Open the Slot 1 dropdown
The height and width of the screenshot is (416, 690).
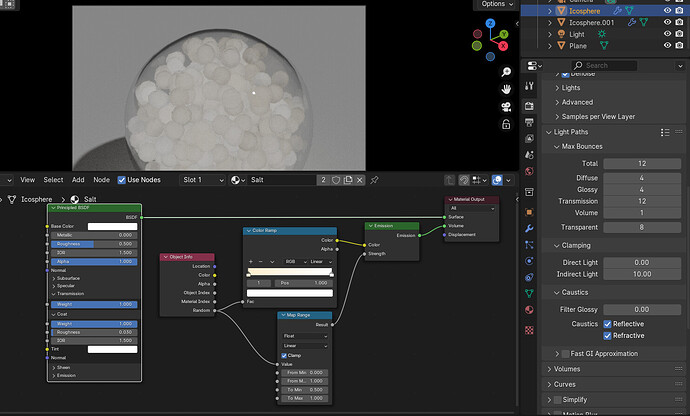203,180
